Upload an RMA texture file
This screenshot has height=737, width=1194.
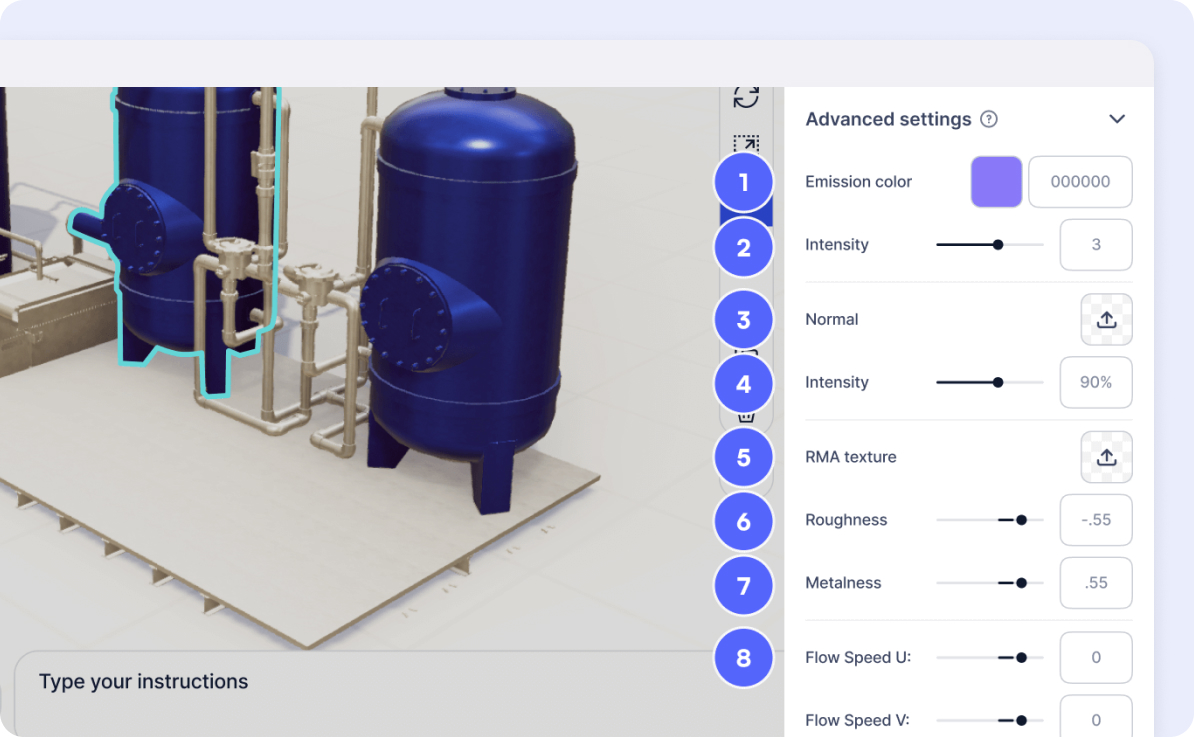[x=1106, y=457]
